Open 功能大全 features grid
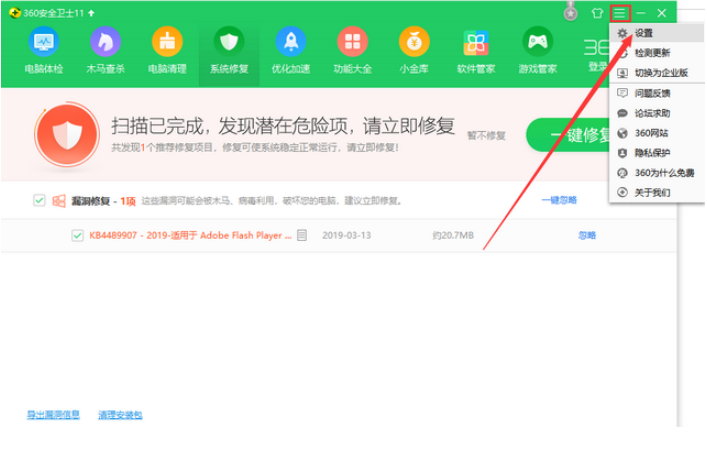707x457 pixels. pyautogui.click(x=352, y=50)
